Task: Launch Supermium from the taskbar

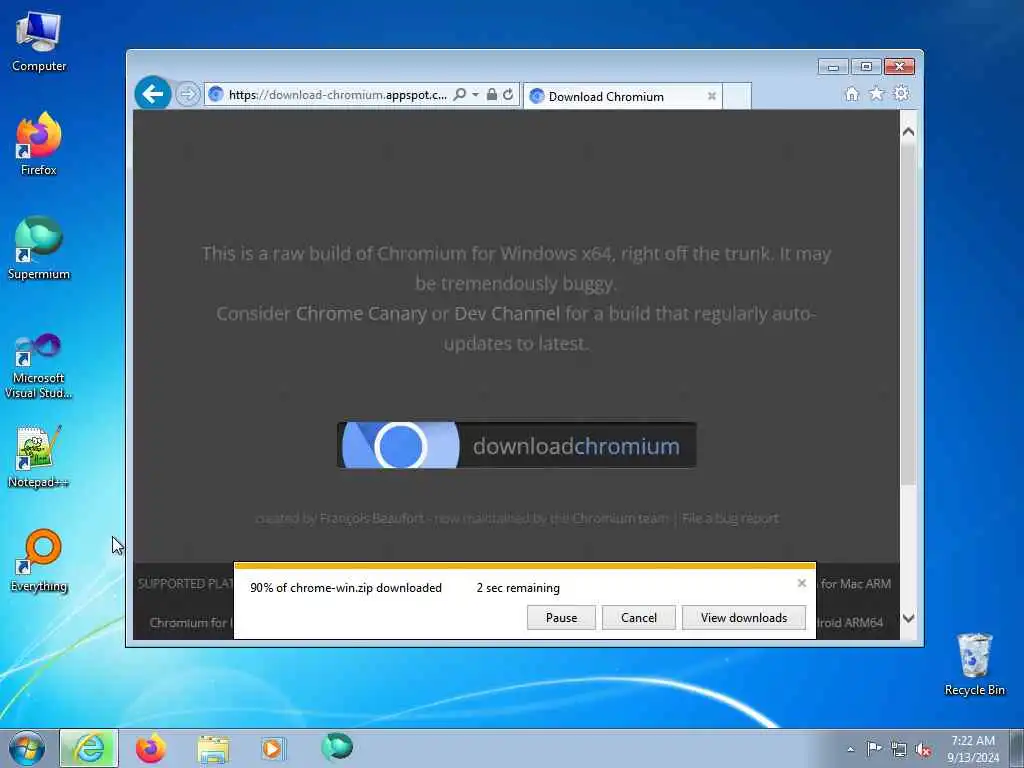Action: 337,747
